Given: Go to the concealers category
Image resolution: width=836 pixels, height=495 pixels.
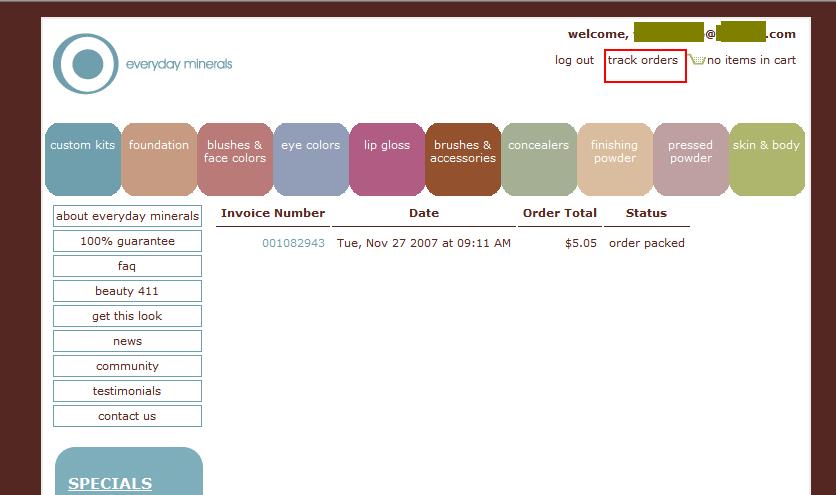Looking at the screenshot, I should pos(538,159).
